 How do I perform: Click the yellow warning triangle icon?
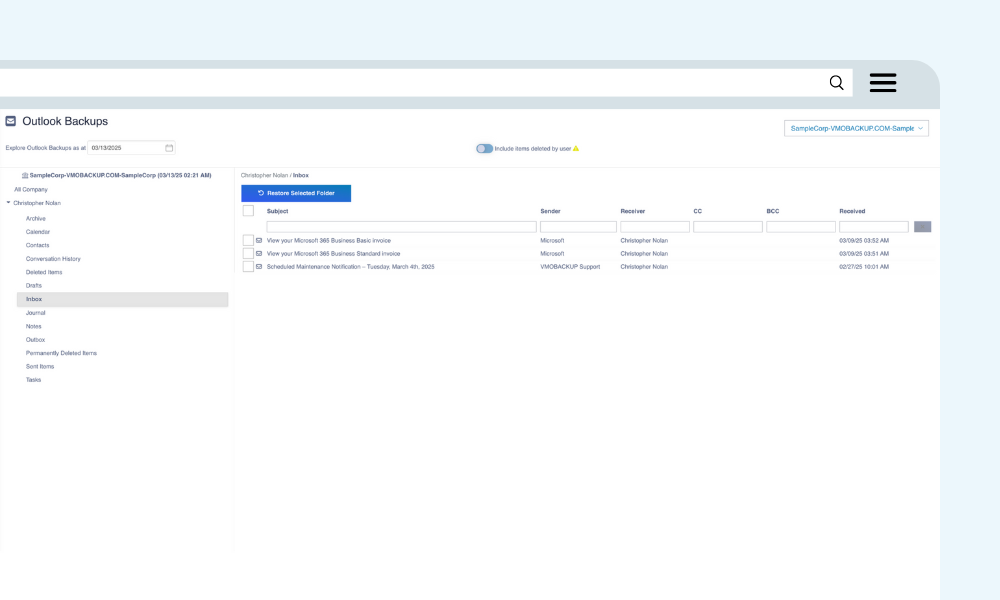[576, 148]
